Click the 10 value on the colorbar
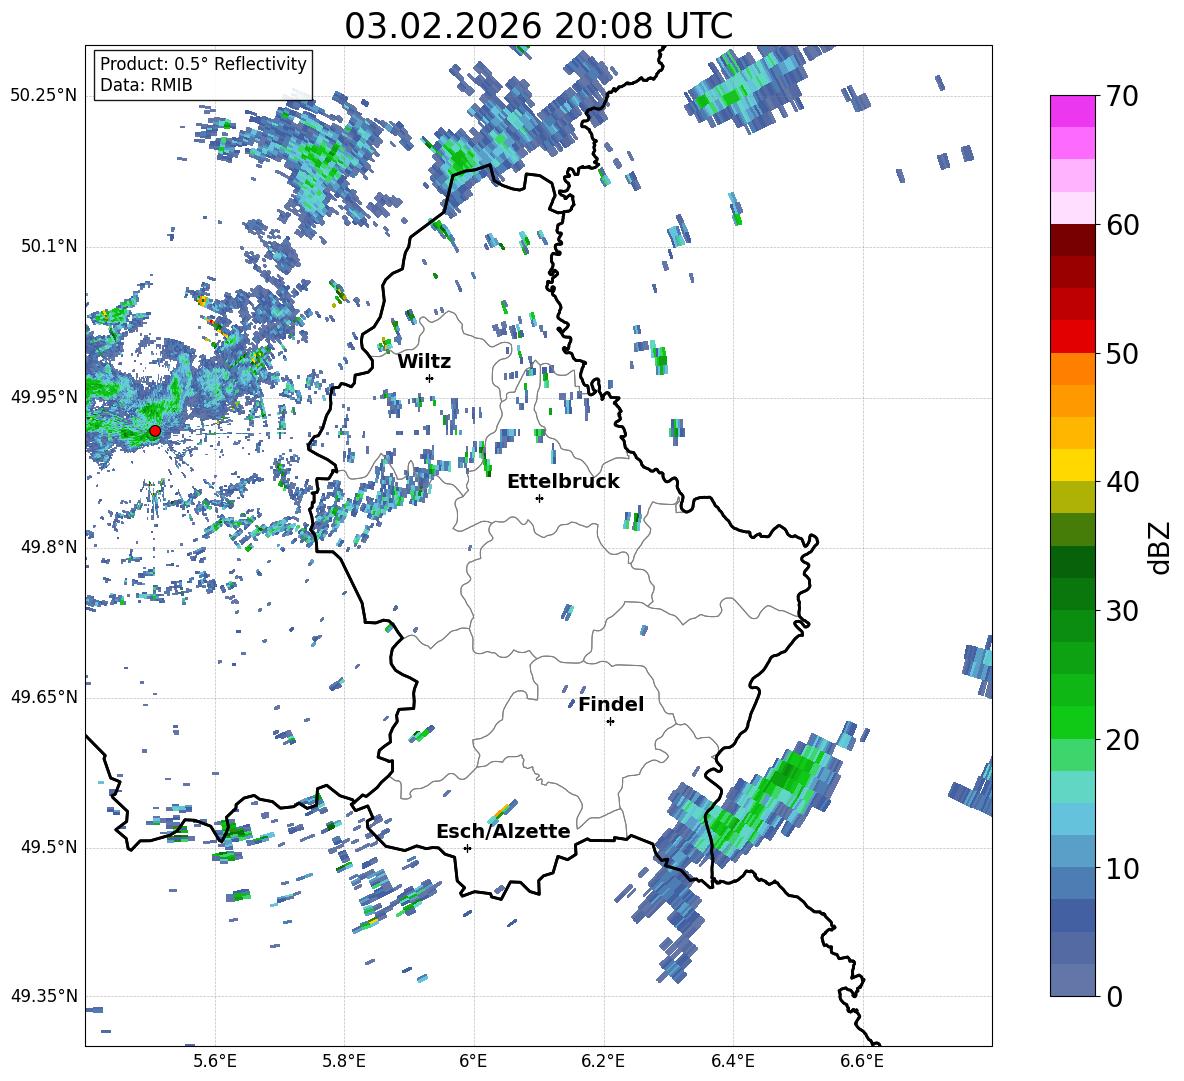Image resolution: width=1184 pixels, height=1081 pixels. coord(1122,868)
